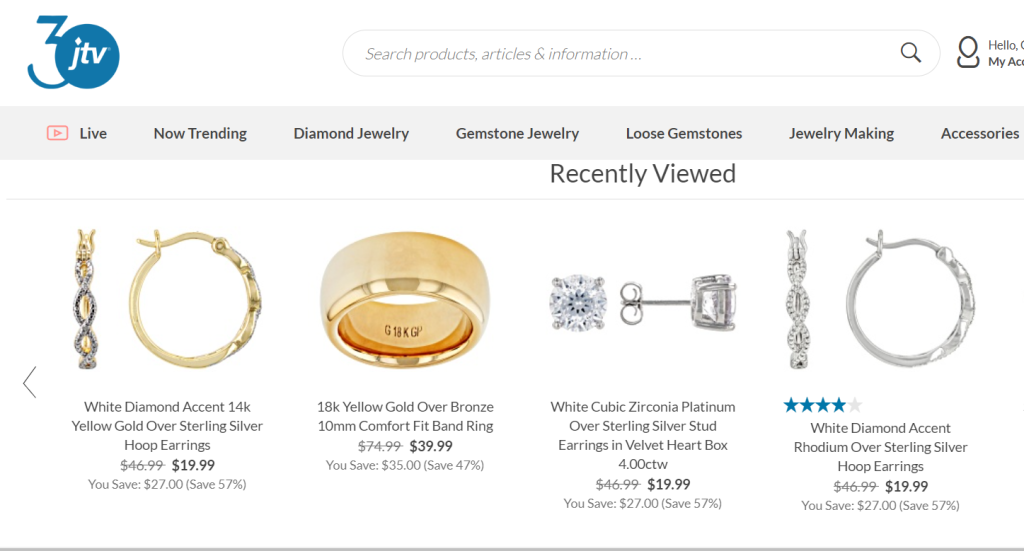Click the search products input field

click(x=620, y=54)
